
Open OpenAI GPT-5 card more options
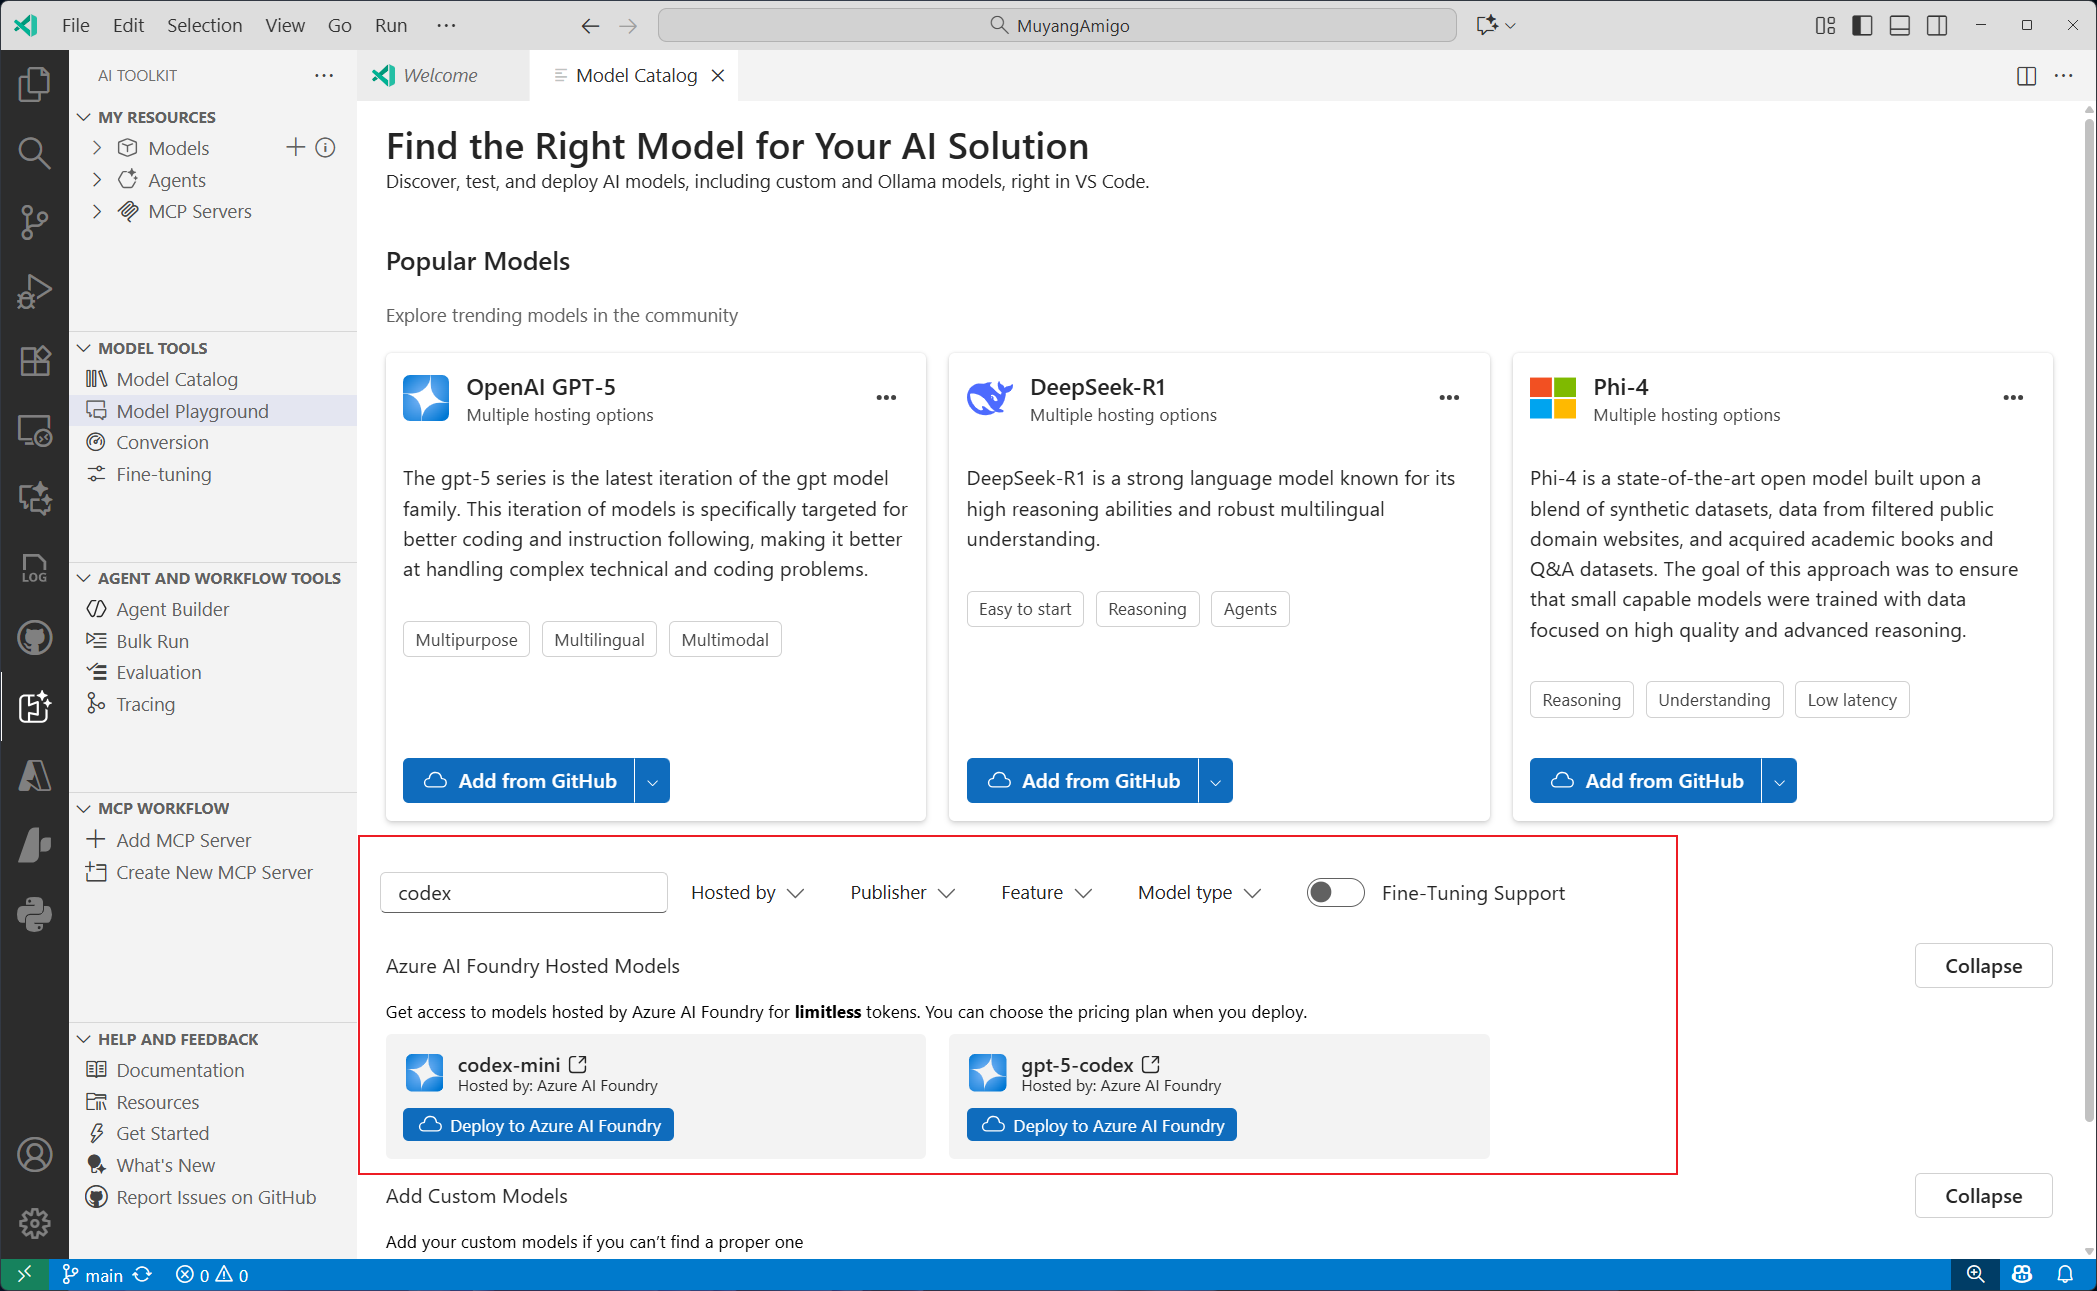[886, 398]
